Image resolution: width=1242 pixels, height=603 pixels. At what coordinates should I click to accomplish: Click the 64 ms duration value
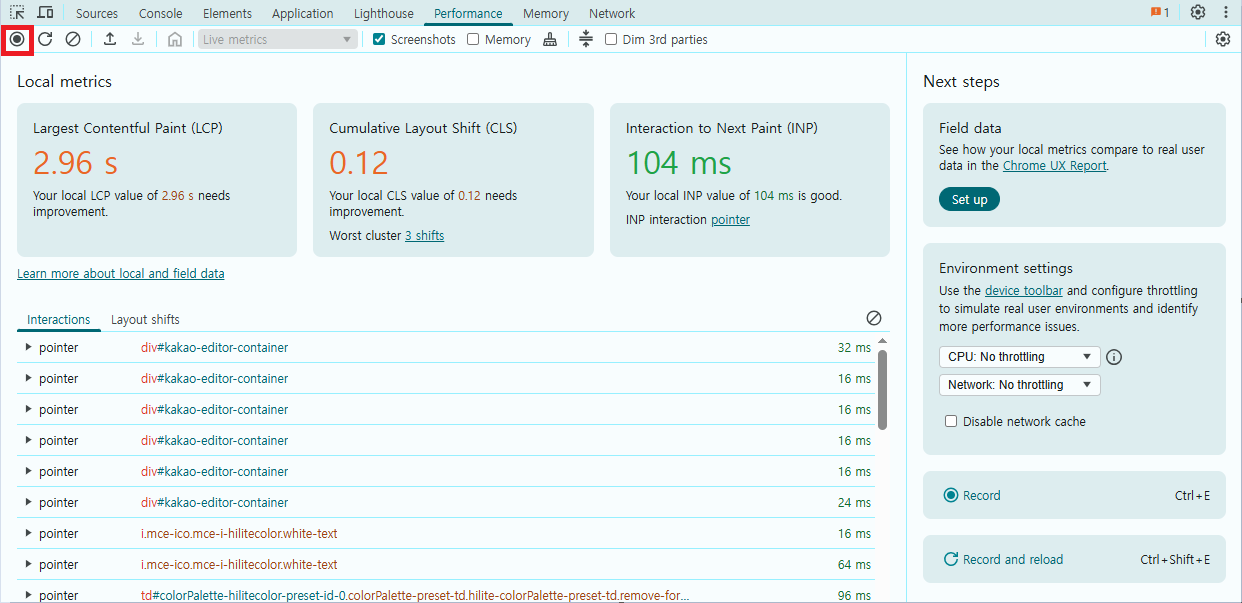tap(854, 564)
